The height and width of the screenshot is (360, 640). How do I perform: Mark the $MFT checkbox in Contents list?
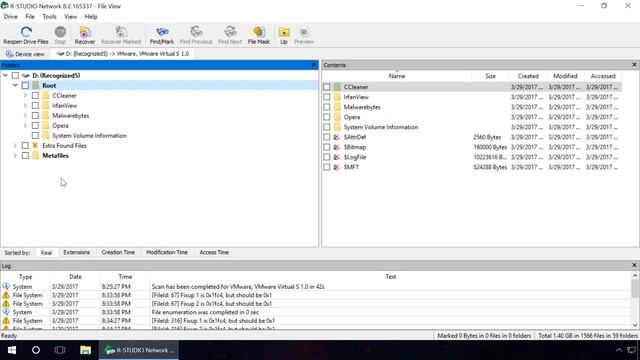(327, 167)
